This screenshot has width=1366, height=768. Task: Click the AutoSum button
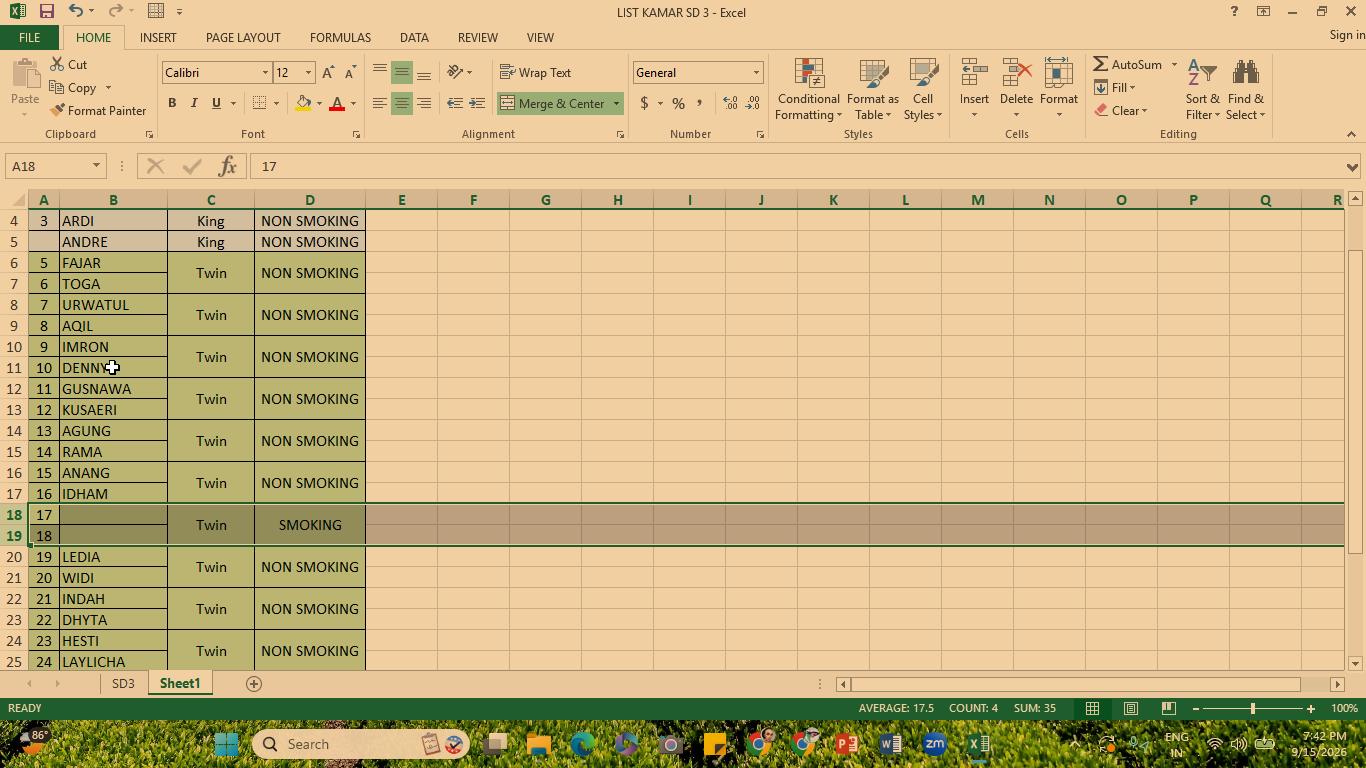1128,65
